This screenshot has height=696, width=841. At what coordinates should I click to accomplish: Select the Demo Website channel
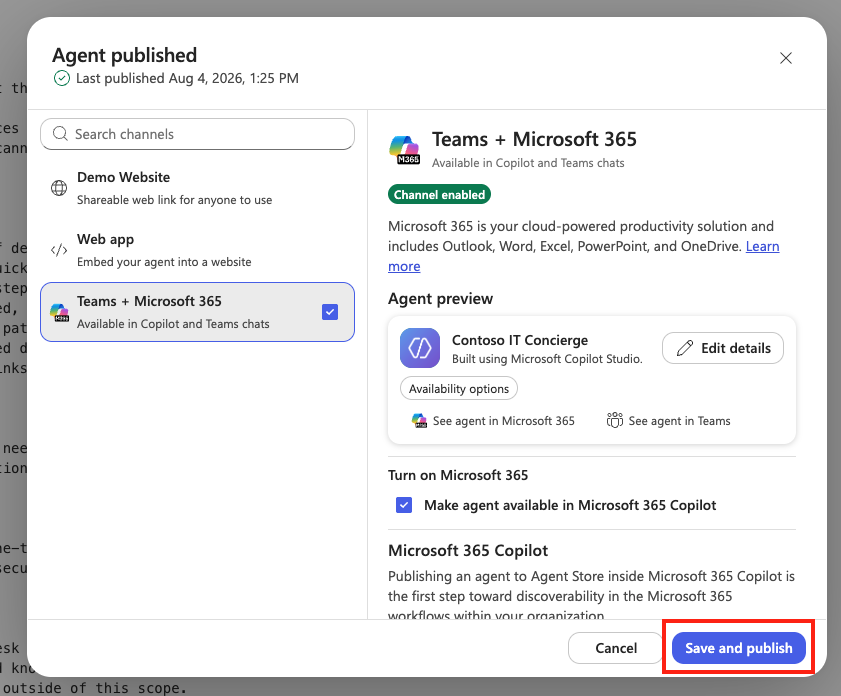click(x=197, y=188)
